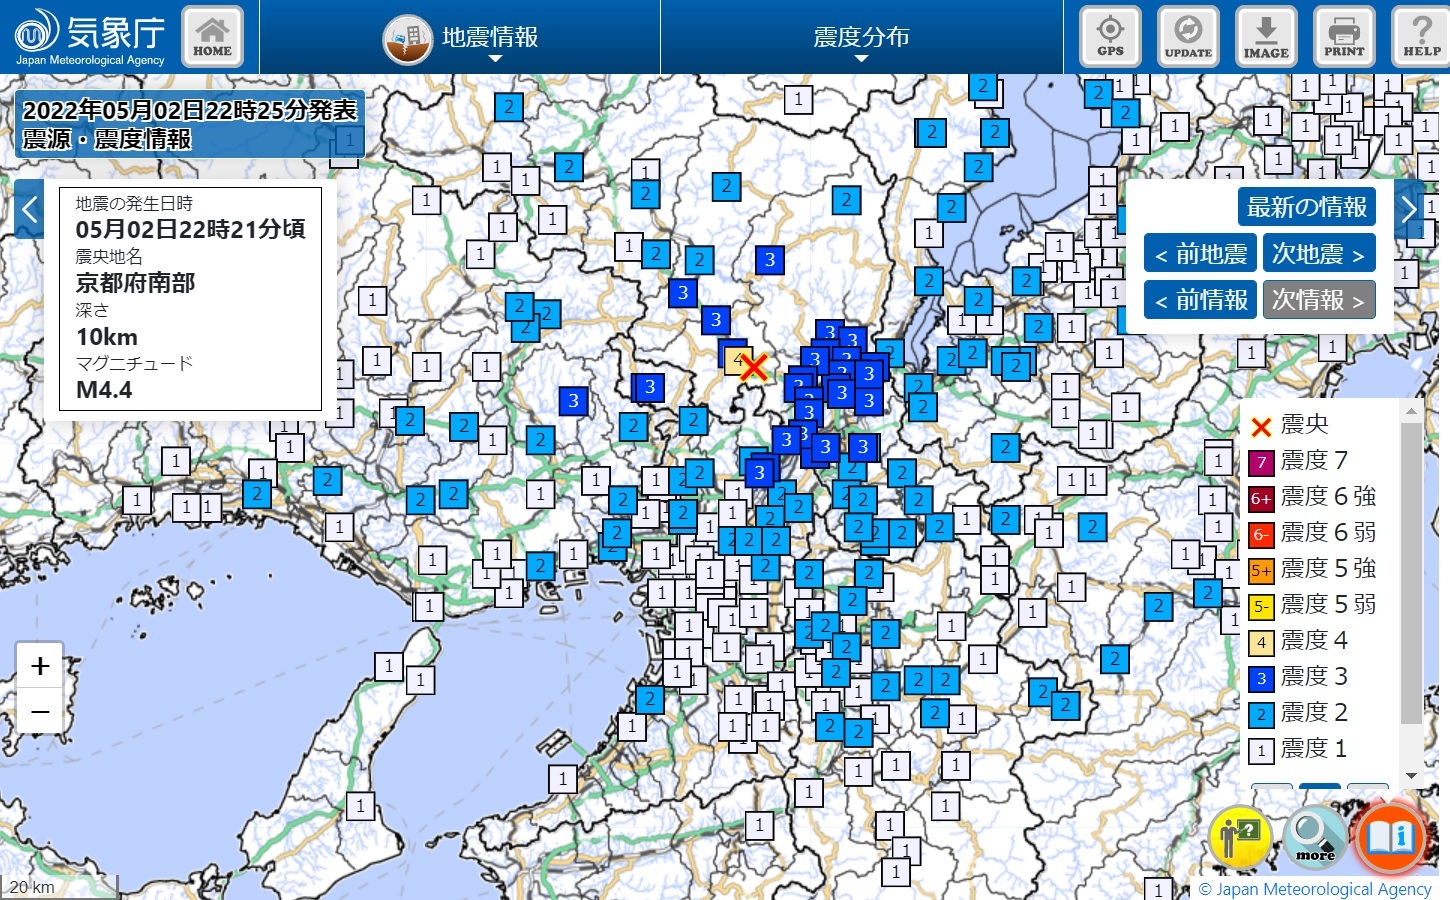This screenshot has width=1450, height=900.
Task: Expand the 震度分布 dropdown menu
Action: click(861, 38)
